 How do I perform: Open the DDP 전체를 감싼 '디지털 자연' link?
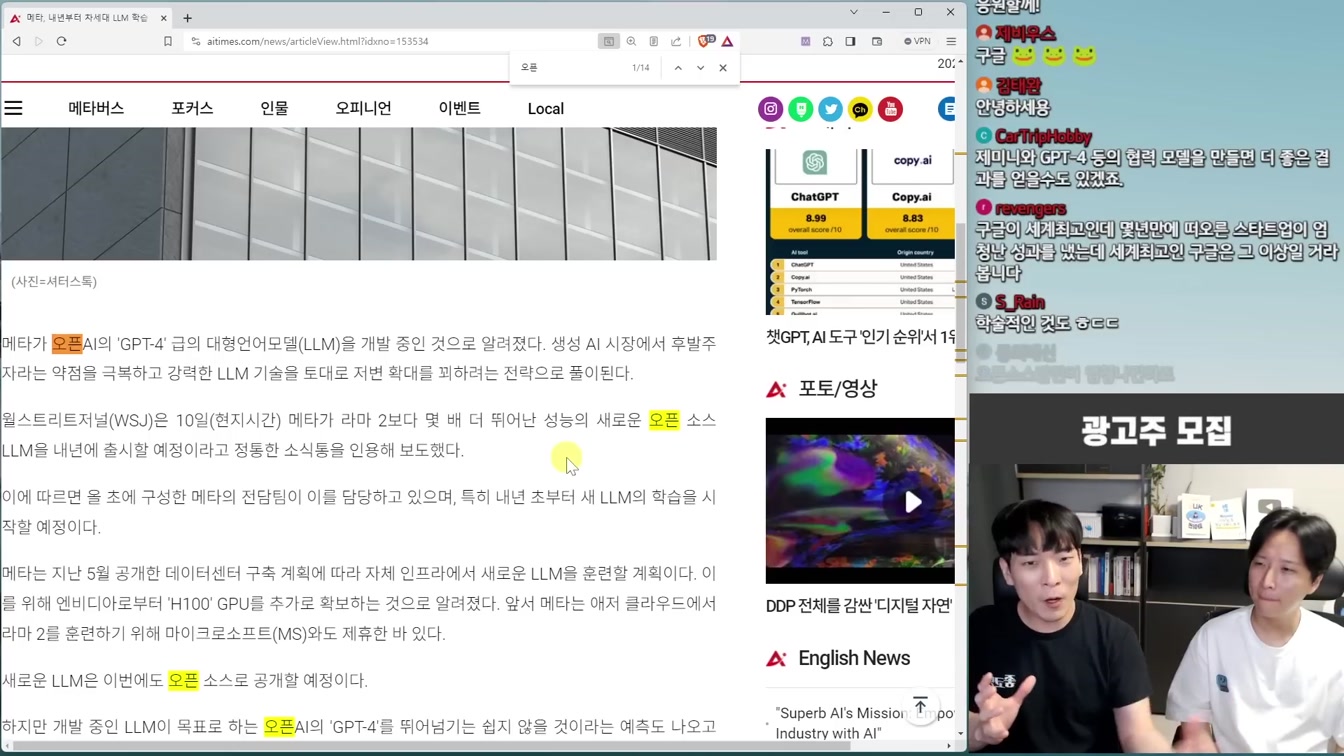[x=859, y=606]
